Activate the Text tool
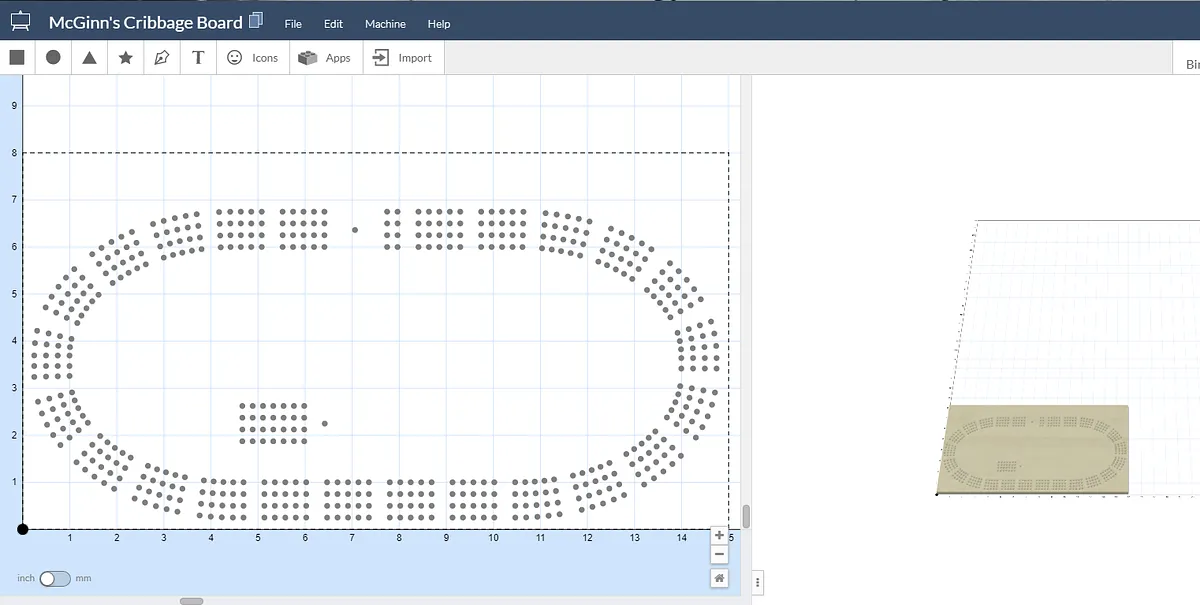 coord(198,58)
